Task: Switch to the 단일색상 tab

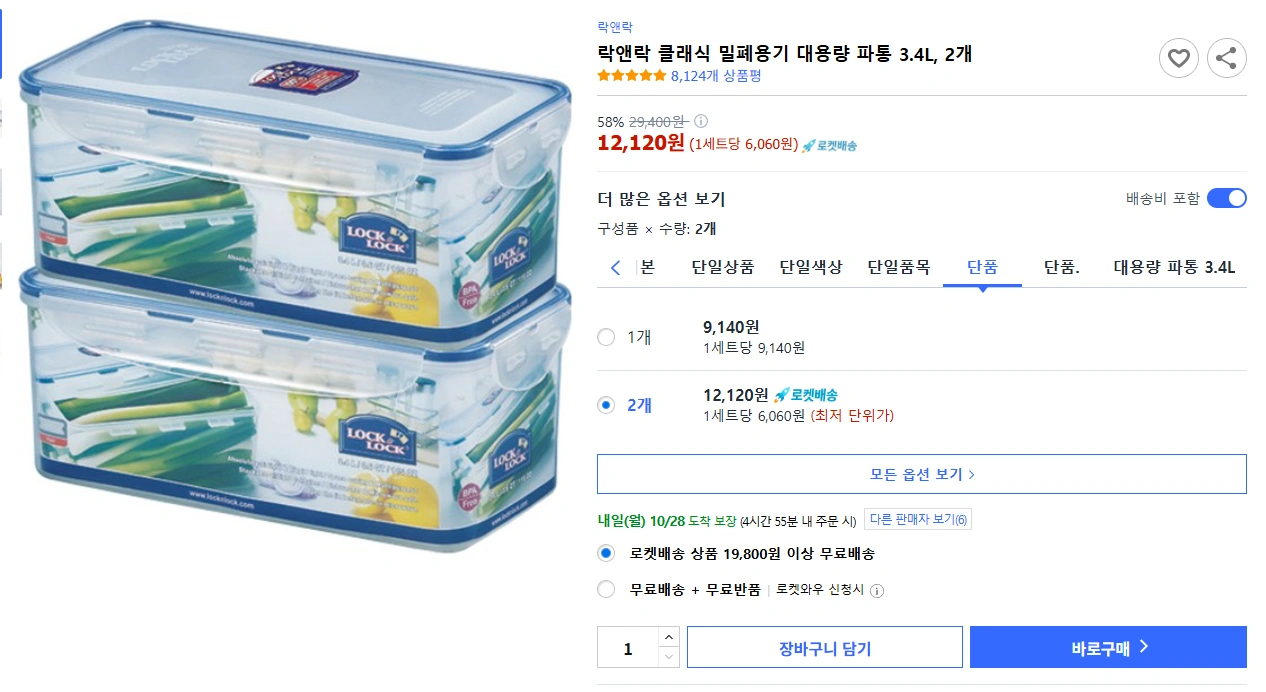Action: 810,267
